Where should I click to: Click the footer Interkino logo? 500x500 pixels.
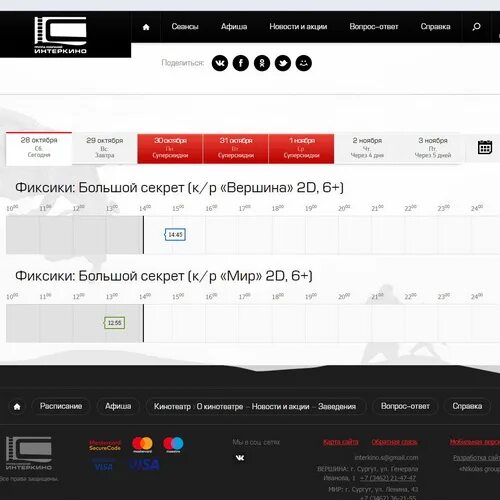pyautogui.click(x=29, y=453)
